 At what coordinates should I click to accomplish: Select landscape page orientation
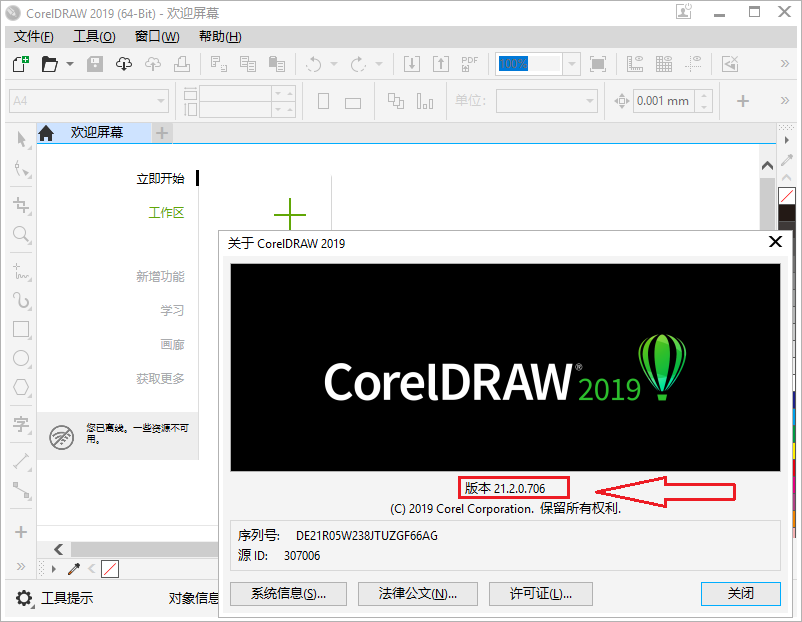coord(353,102)
